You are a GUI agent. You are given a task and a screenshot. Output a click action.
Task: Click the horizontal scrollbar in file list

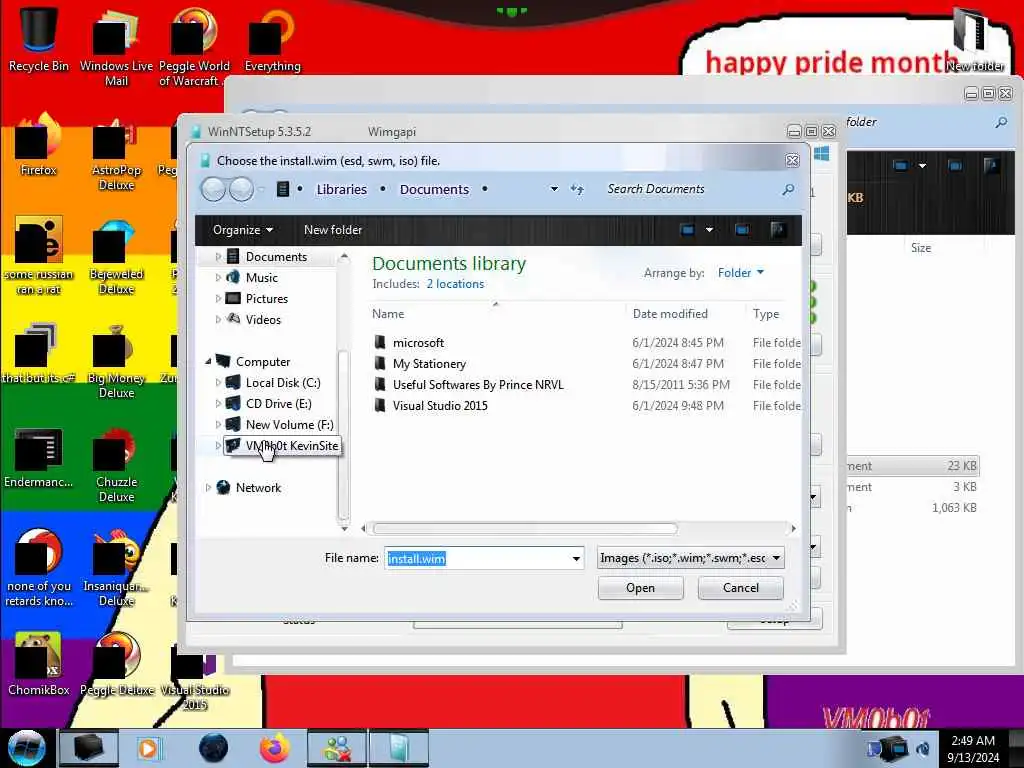click(x=525, y=528)
